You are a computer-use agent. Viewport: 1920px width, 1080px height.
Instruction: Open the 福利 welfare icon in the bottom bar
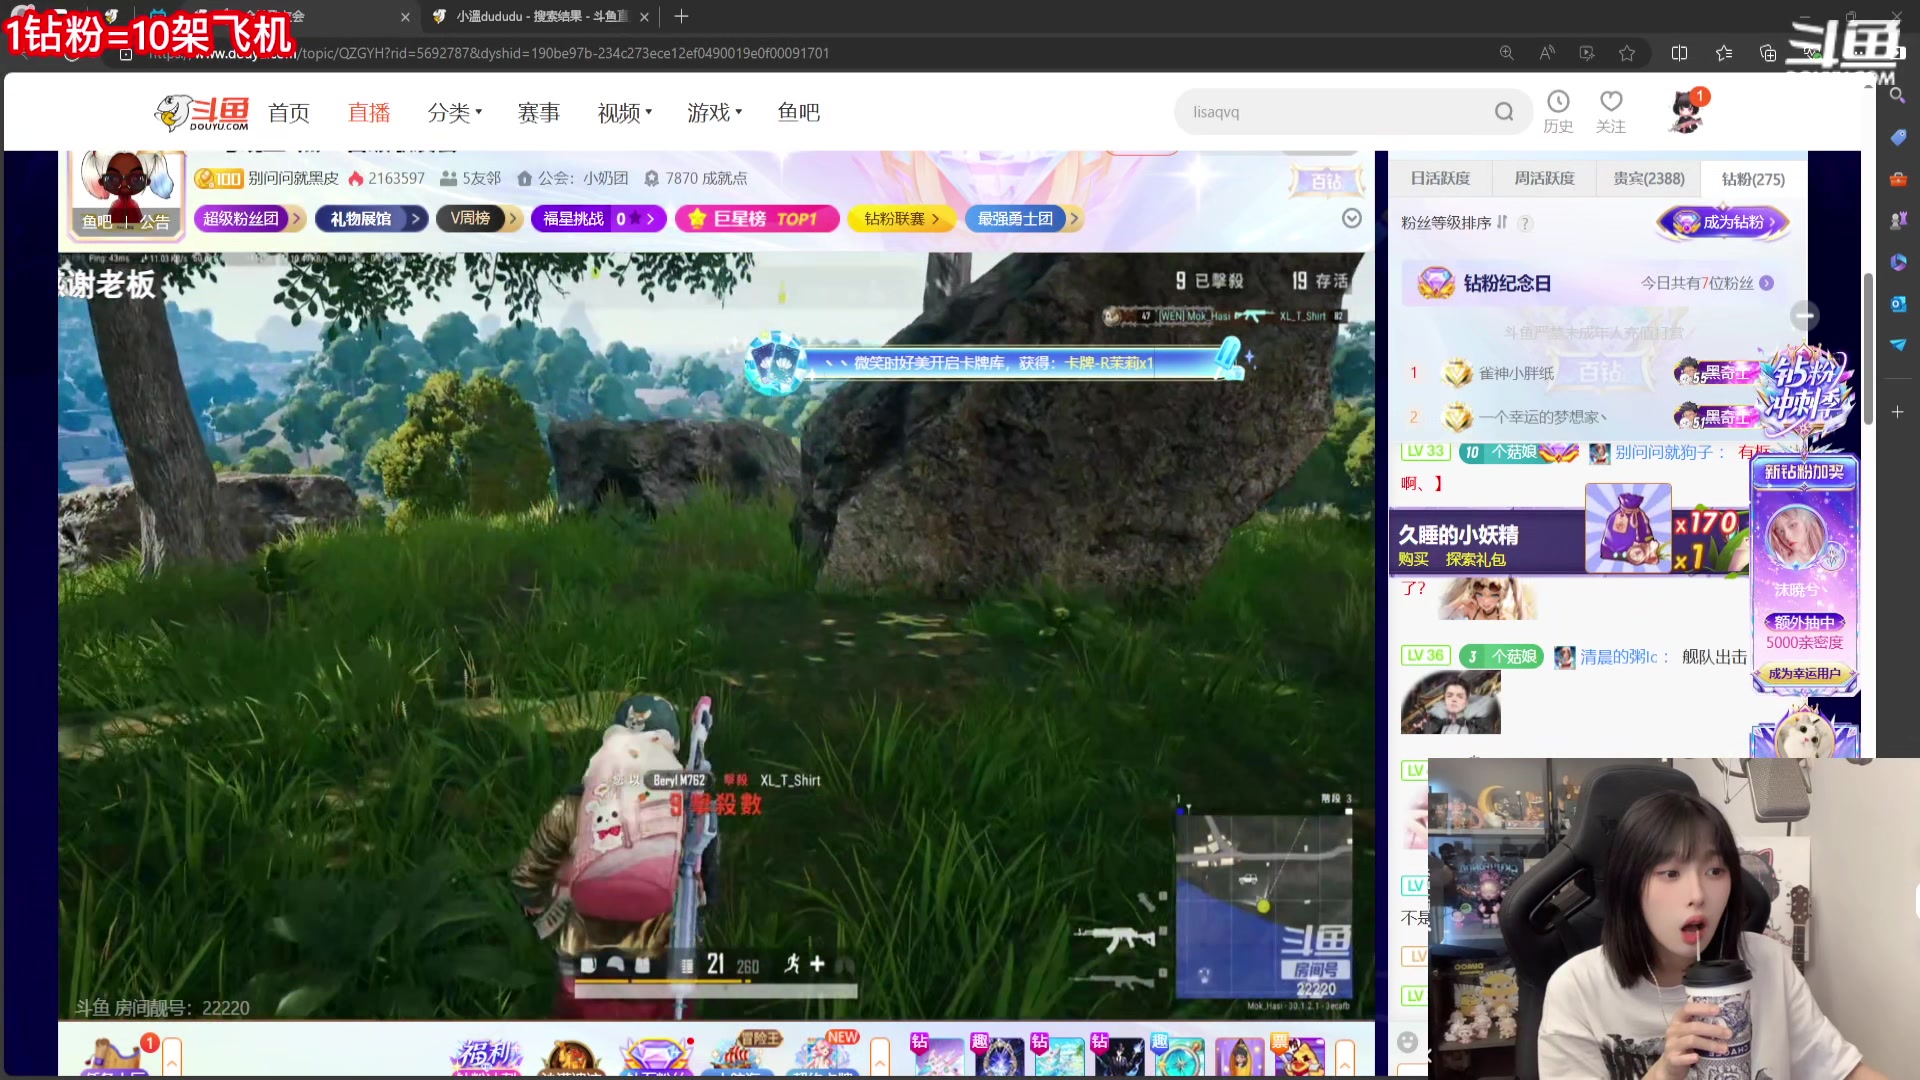(487, 1055)
